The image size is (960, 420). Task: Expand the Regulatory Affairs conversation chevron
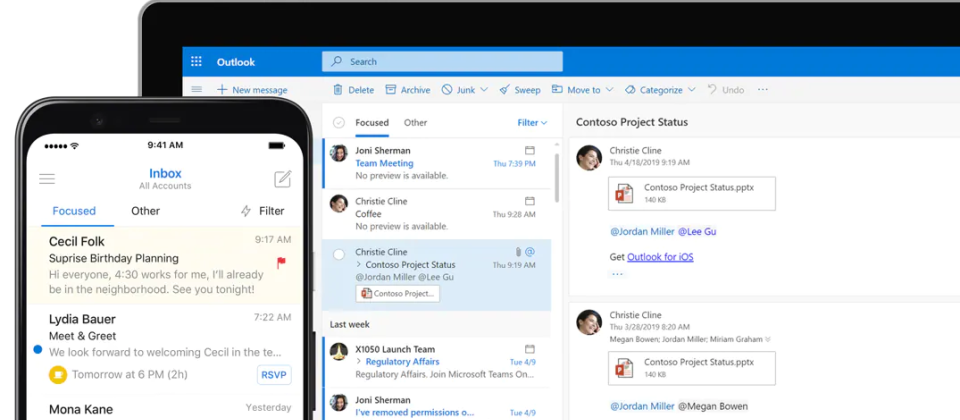[359, 362]
